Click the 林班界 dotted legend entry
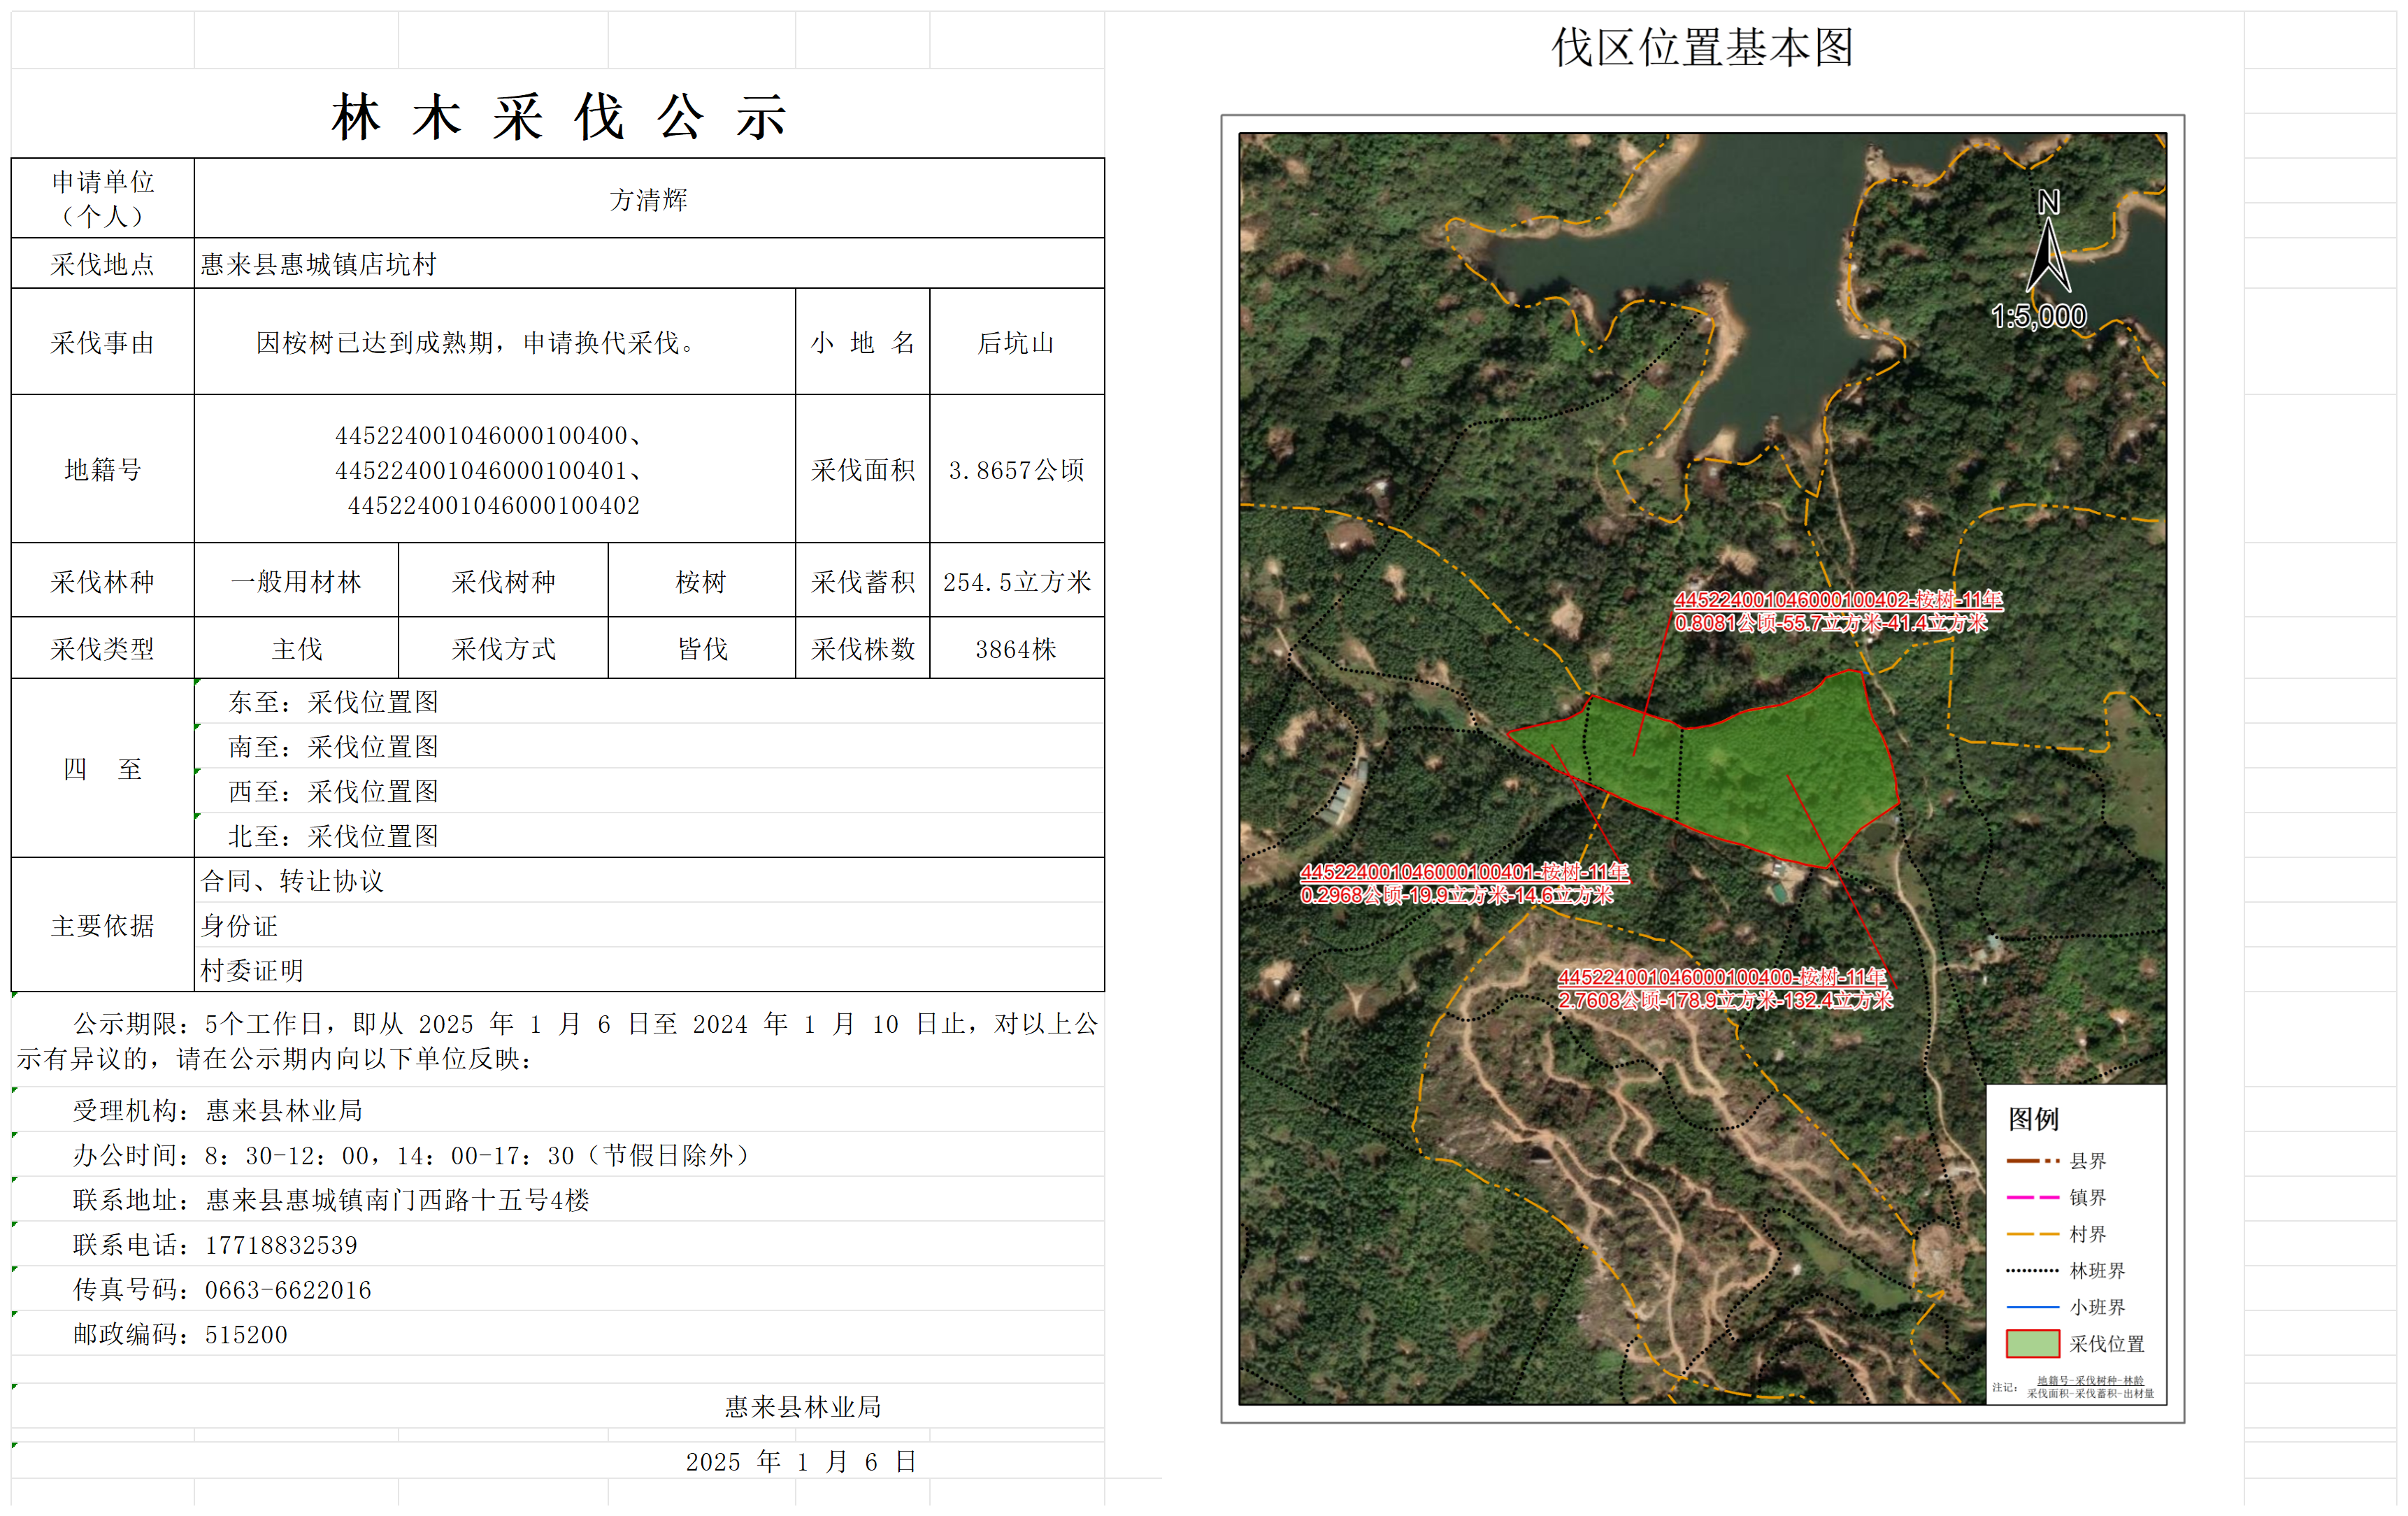Image resolution: width=2408 pixels, height=1516 pixels. tap(2066, 1270)
